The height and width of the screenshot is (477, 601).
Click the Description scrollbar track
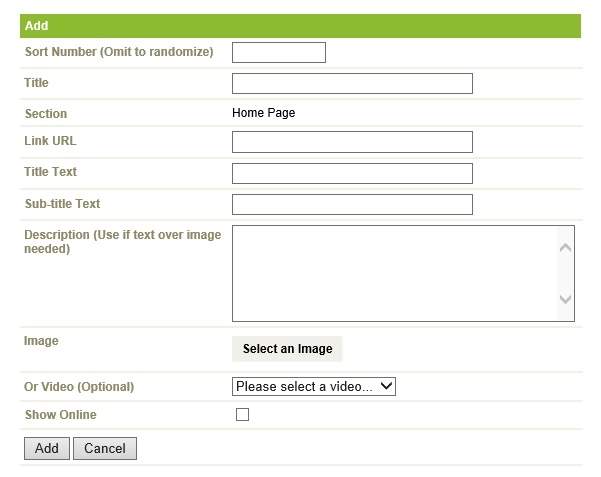565,273
